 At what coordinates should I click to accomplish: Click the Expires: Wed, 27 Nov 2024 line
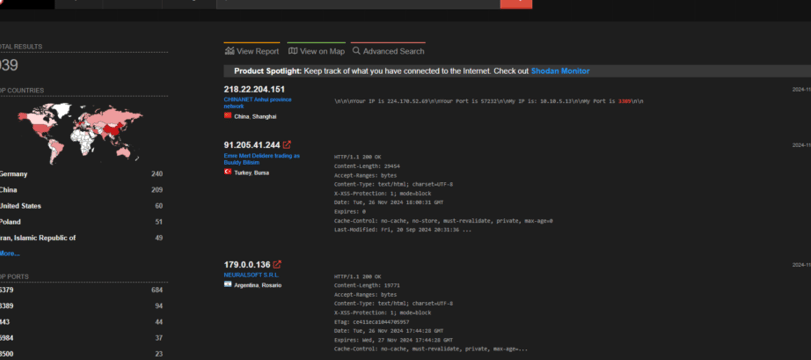click(393, 340)
